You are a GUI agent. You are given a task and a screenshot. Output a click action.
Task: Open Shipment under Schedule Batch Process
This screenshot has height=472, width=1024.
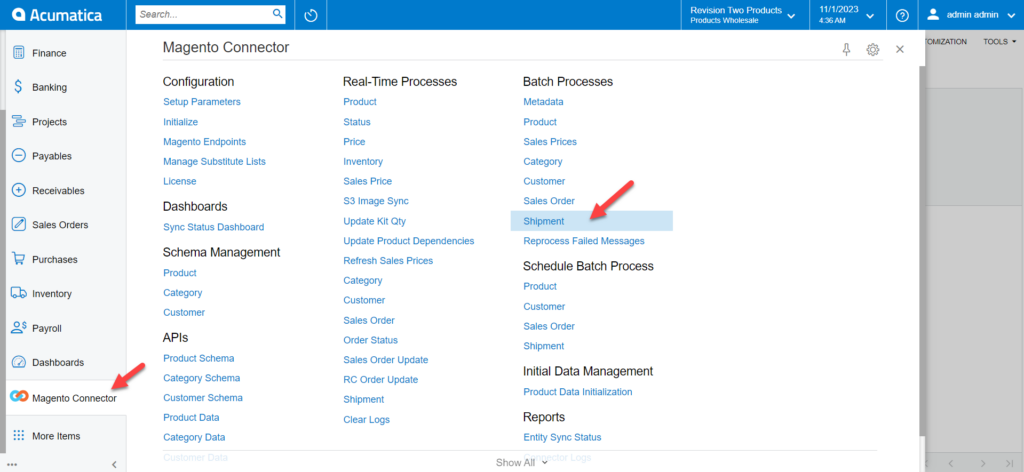543,346
